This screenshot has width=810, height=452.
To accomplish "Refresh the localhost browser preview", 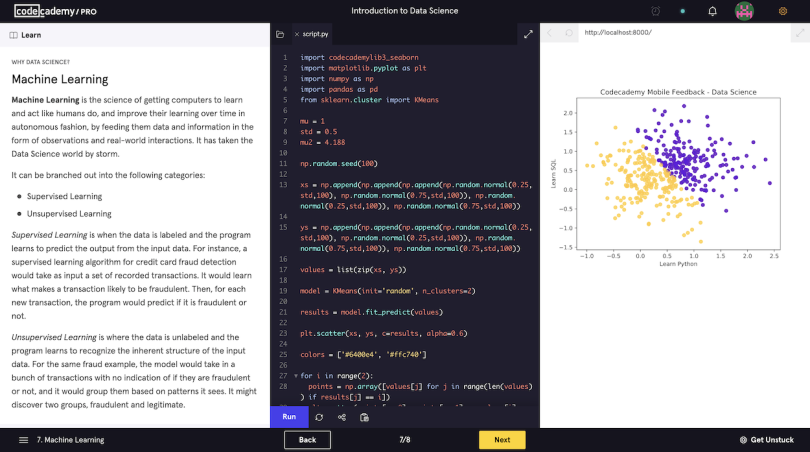I will click(x=569, y=33).
